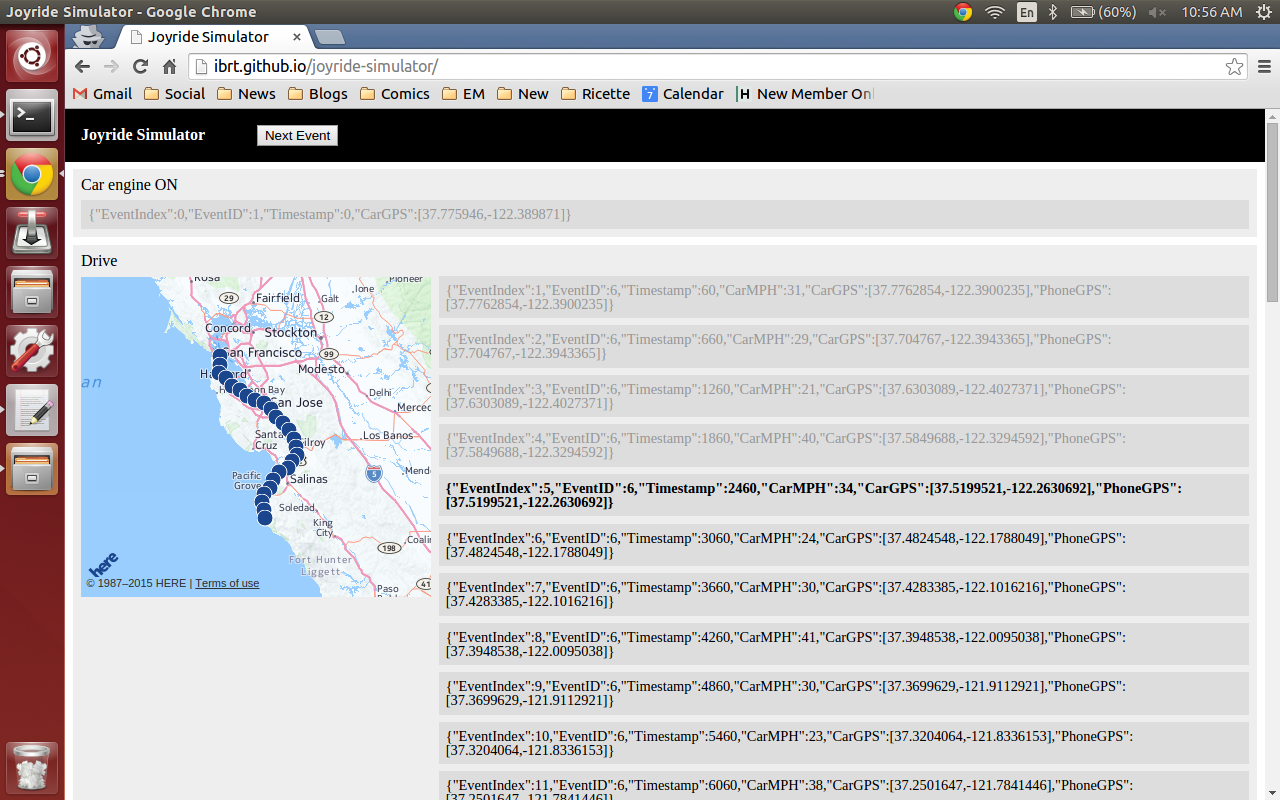
Task: Open the EM bookmarks folder
Action: point(463,94)
